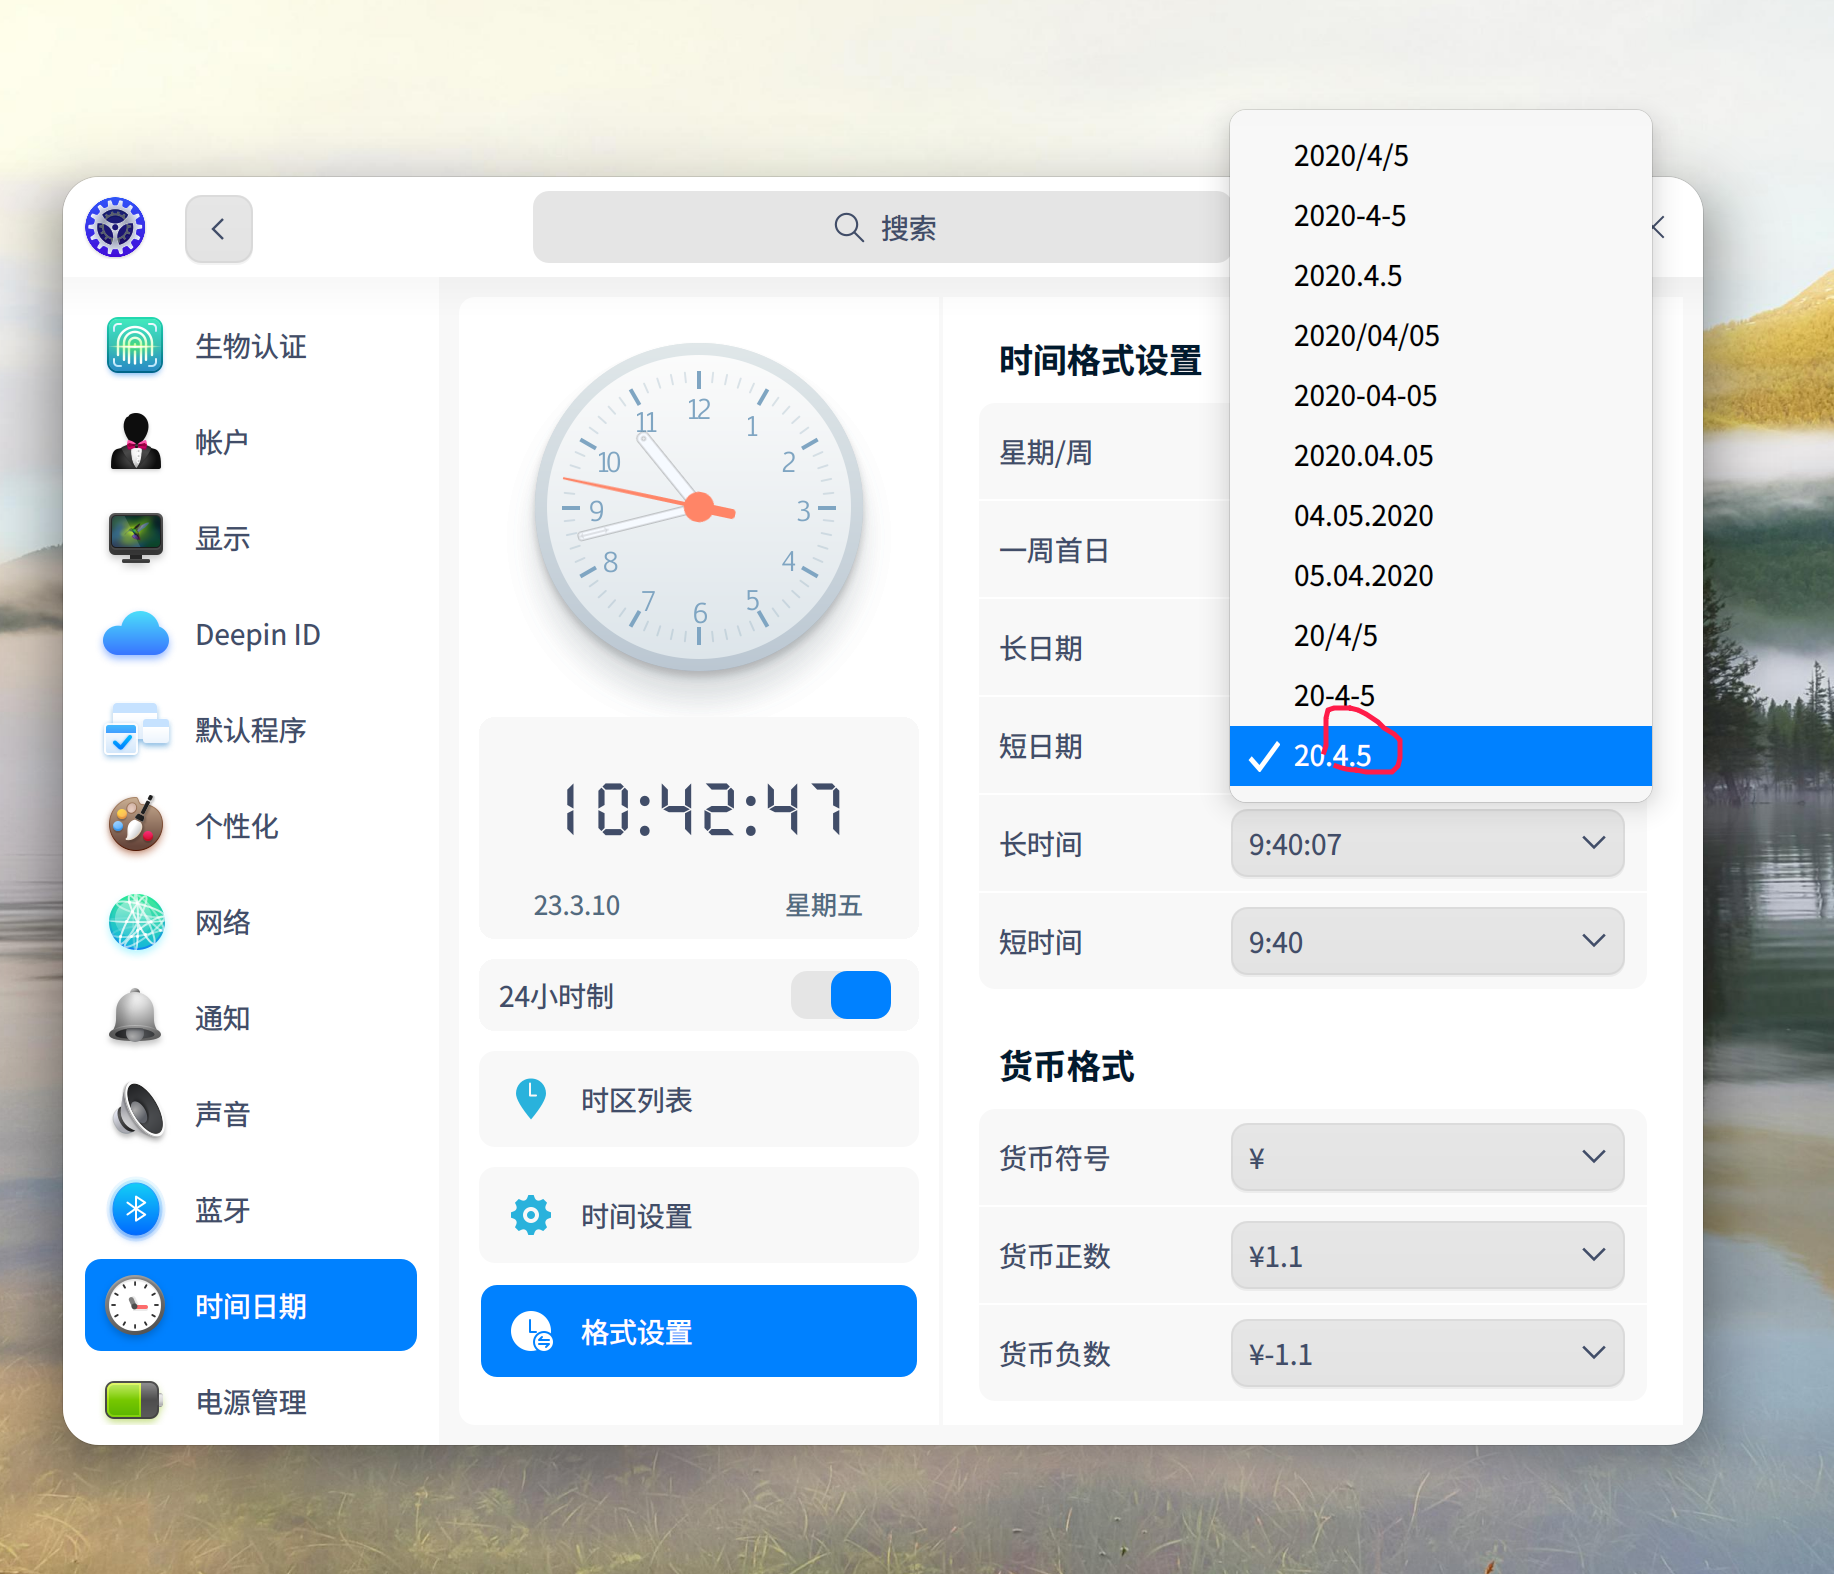This screenshot has height=1574, width=1834.
Task: Click the Timezone List (时区列表) pin icon
Action: point(530,1099)
